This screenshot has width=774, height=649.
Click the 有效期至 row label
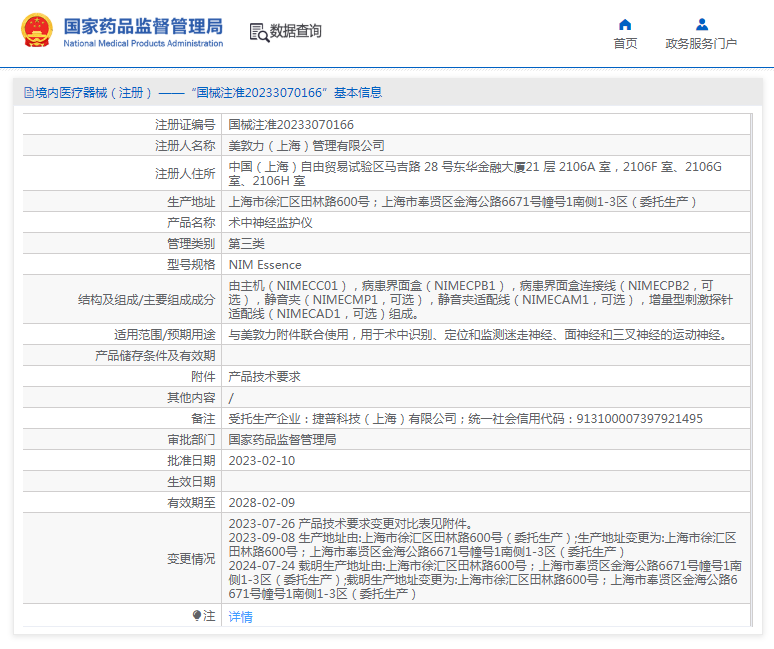click(x=191, y=503)
